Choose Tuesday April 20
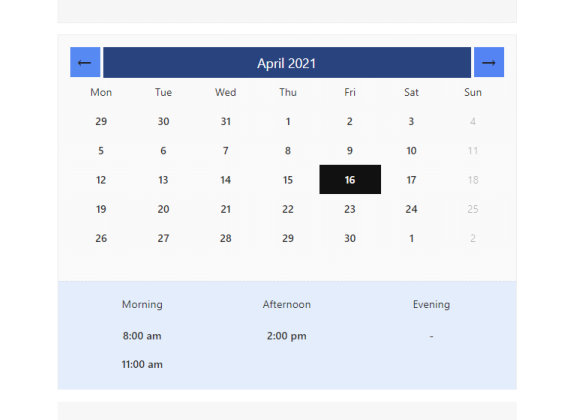Screen dimensions: 580x420 pyautogui.click(x=163, y=209)
